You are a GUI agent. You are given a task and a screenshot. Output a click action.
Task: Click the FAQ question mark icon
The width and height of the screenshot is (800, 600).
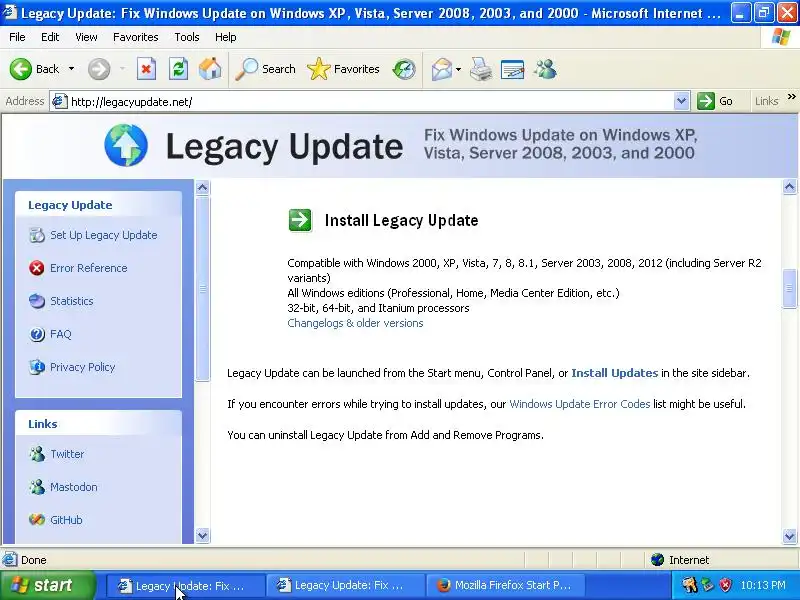pos(37,334)
